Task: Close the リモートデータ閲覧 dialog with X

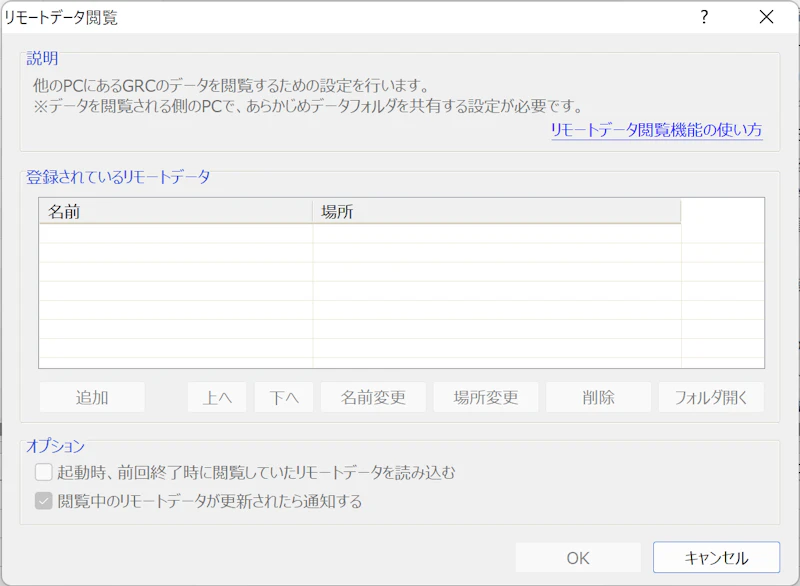Action: (764, 17)
